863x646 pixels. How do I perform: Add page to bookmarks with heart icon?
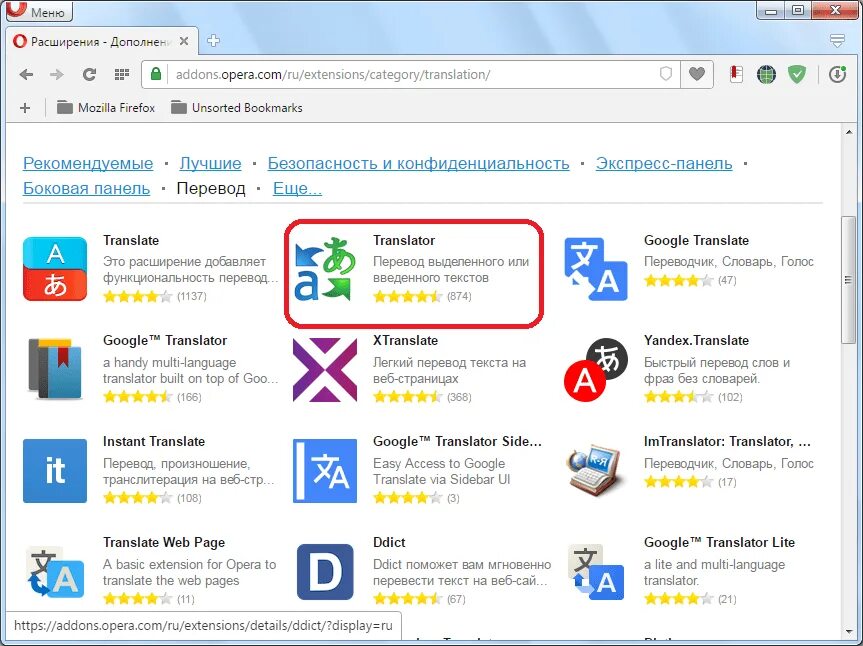click(x=697, y=74)
